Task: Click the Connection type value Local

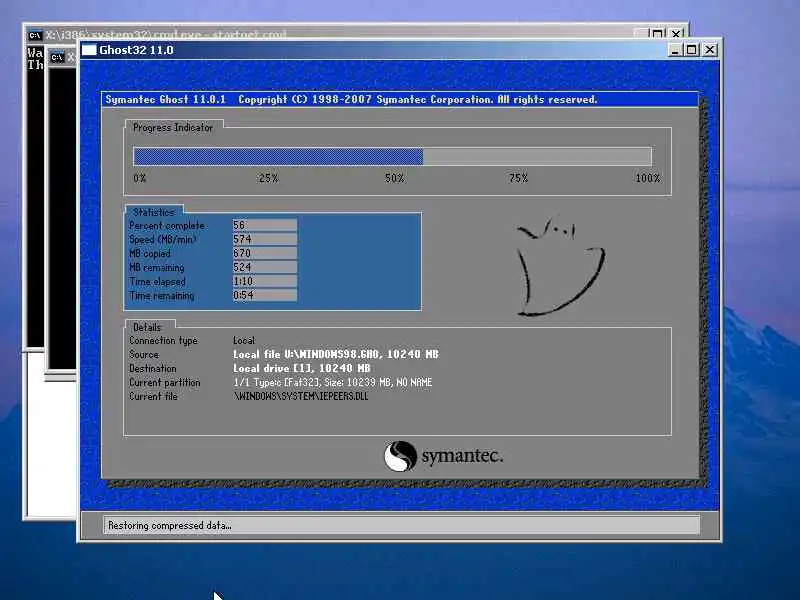Action: (x=244, y=340)
